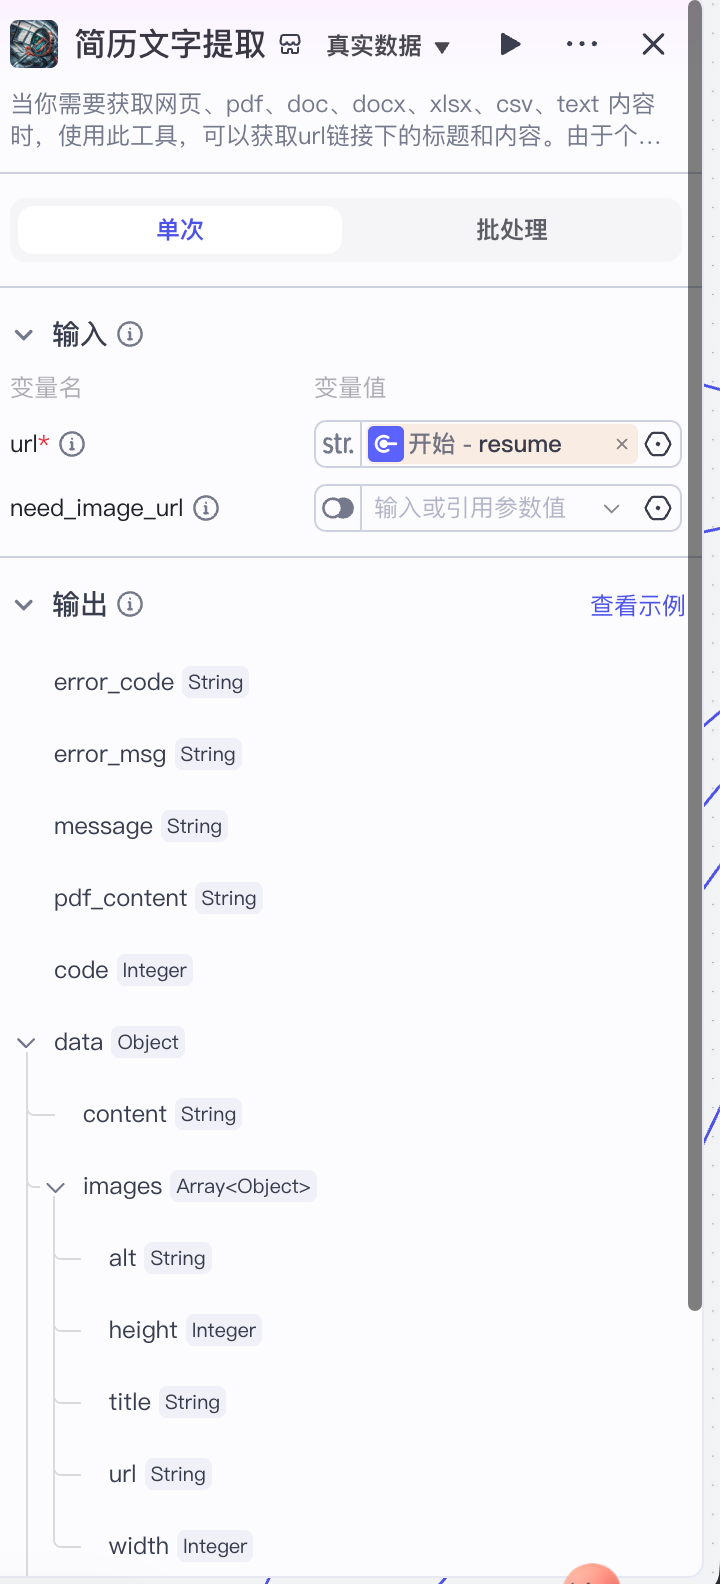Remove the 开始 - resume reference tag

622,444
